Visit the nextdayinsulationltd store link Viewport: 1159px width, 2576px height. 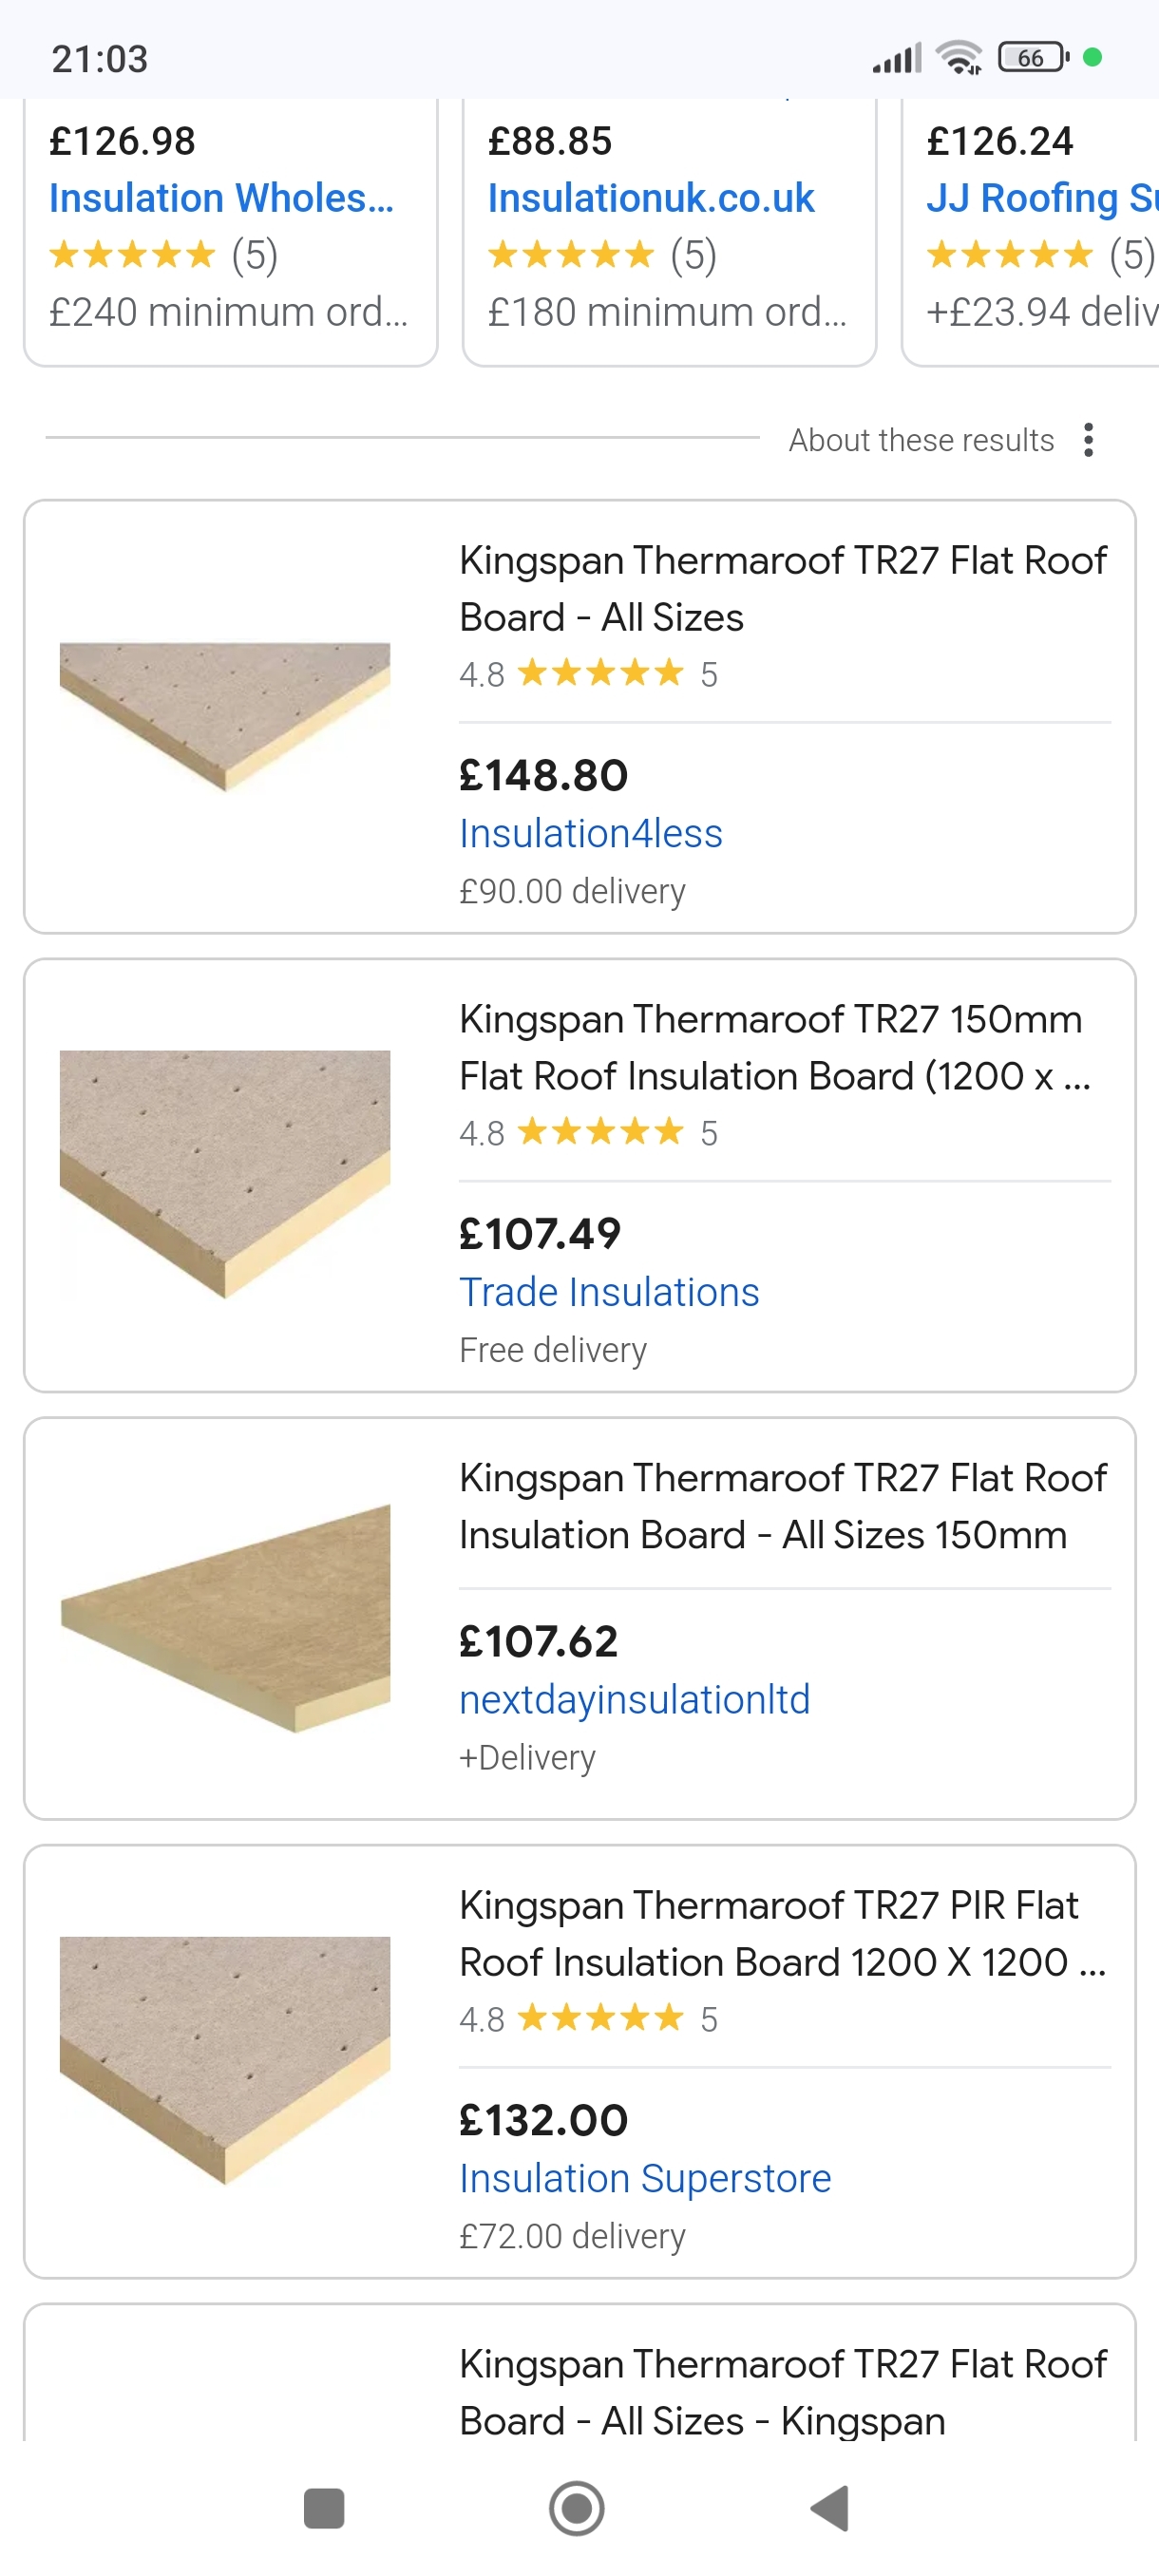click(x=634, y=1700)
